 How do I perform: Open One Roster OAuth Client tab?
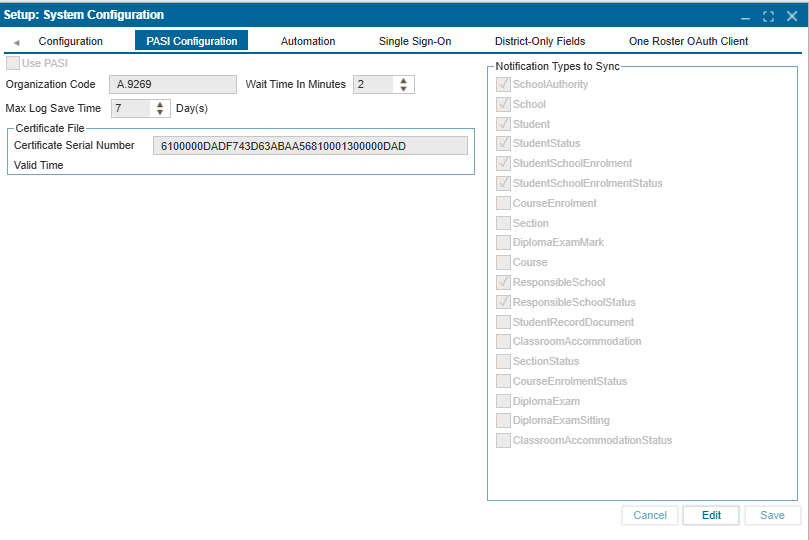click(x=688, y=41)
